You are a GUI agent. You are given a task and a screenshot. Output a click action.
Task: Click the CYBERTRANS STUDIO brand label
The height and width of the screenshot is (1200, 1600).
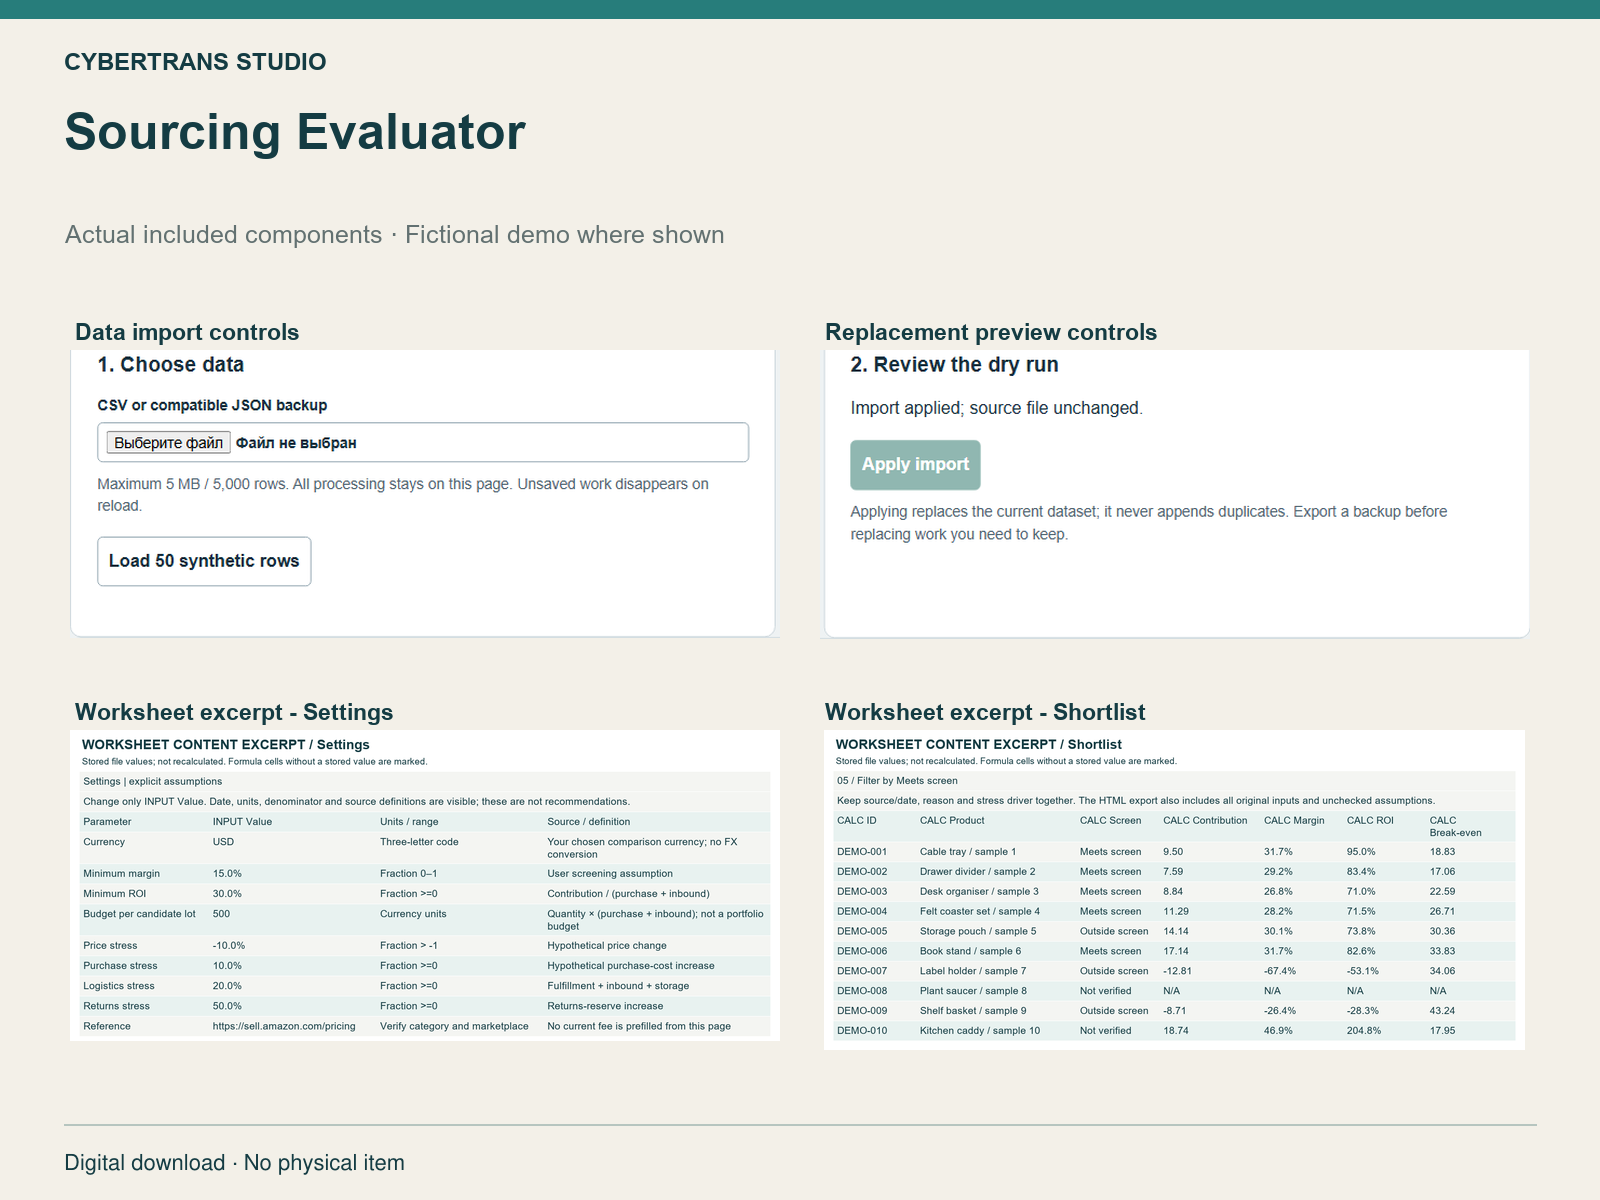(x=195, y=62)
